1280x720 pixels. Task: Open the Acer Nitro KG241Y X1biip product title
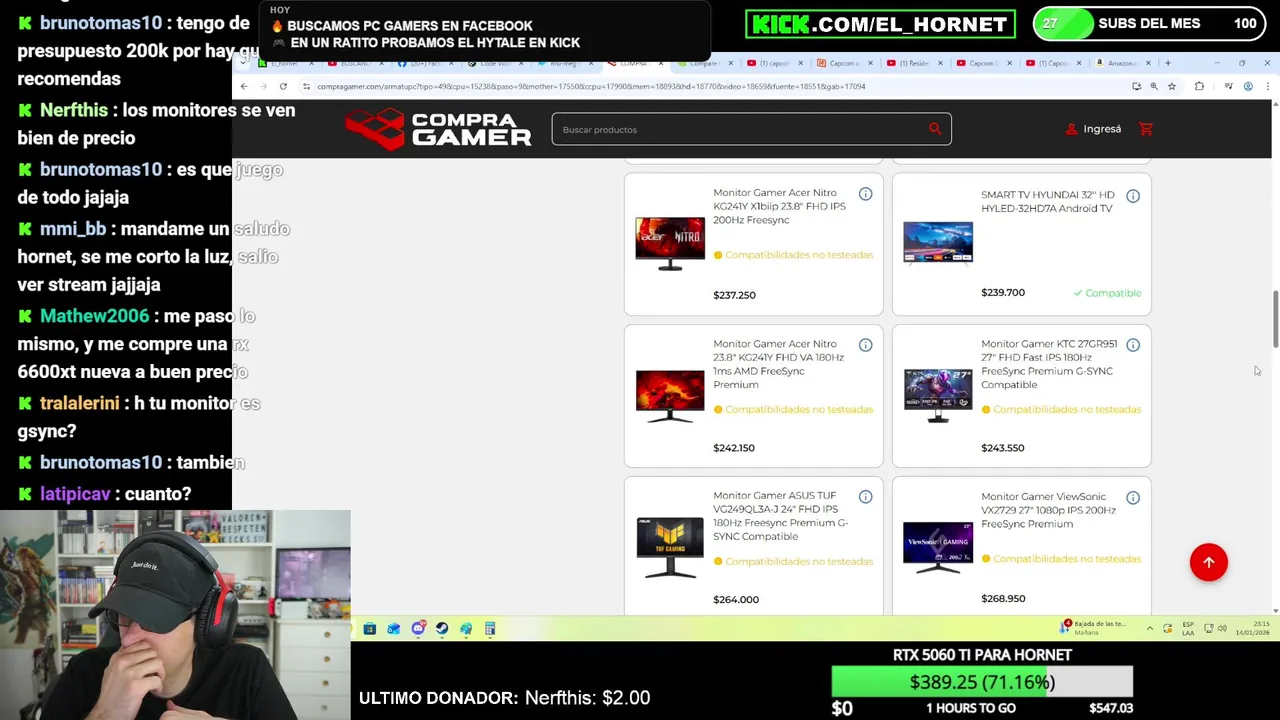pyautogui.click(x=779, y=206)
